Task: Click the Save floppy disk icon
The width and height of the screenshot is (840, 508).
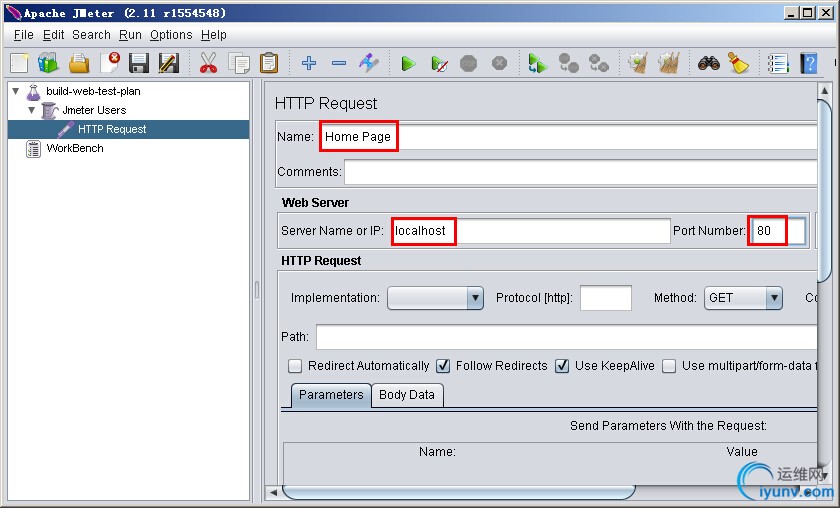Action: [139, 63]
